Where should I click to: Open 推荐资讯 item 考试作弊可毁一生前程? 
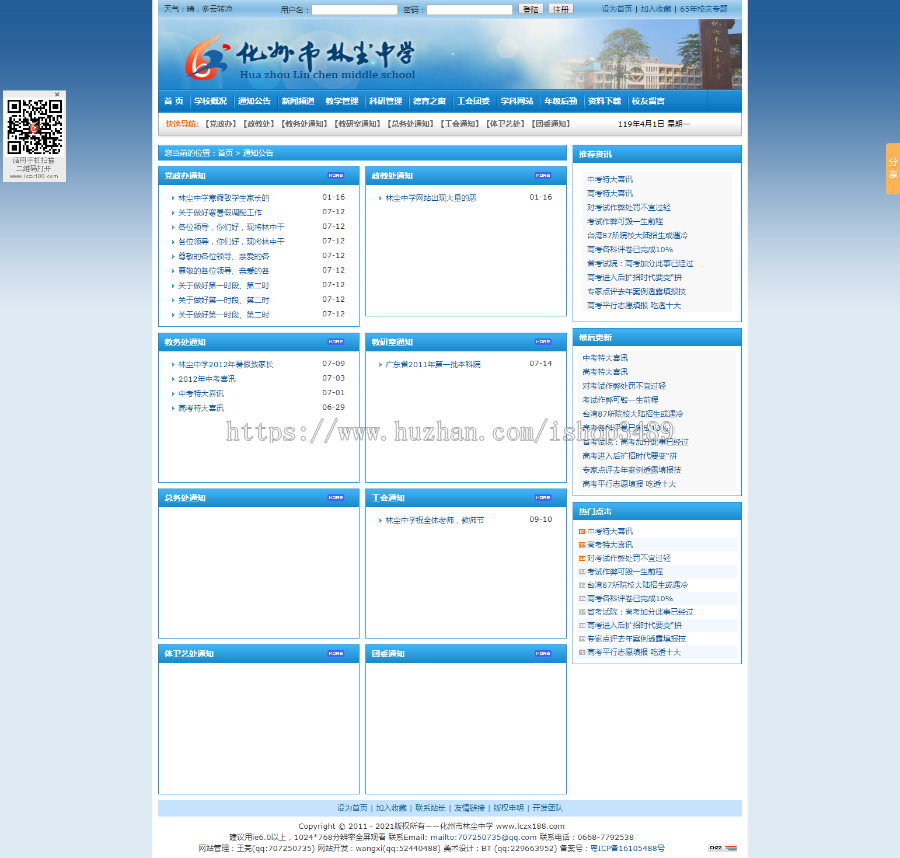(624, 222)
